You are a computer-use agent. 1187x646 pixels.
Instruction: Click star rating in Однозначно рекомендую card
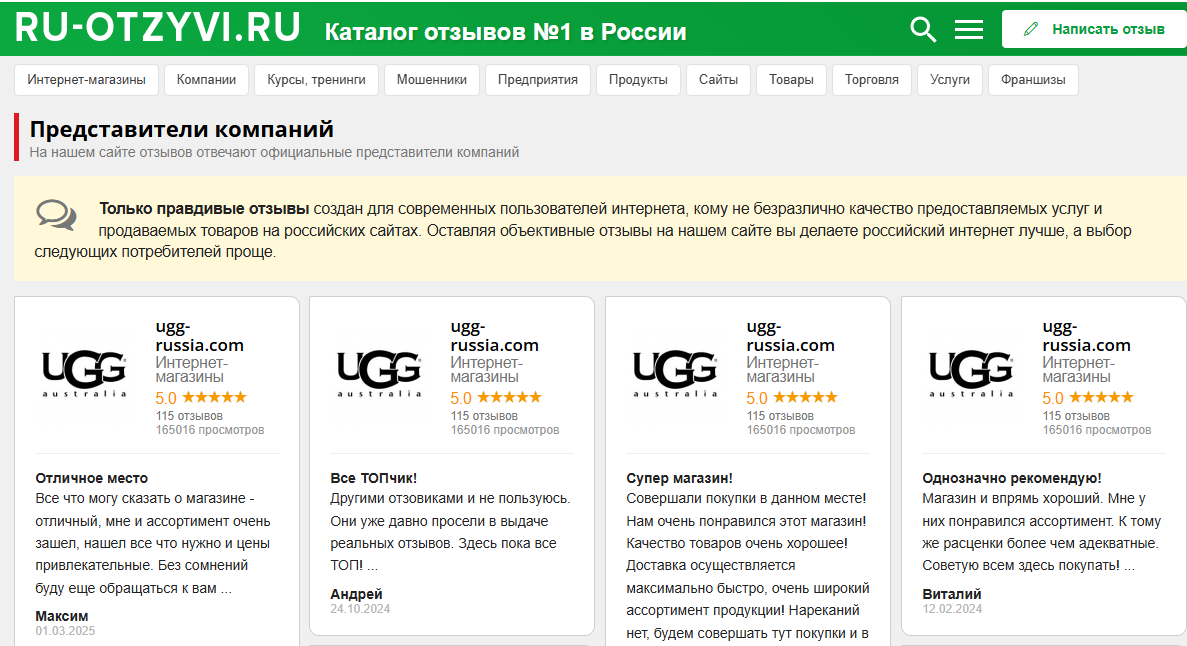coord(1101,398)
